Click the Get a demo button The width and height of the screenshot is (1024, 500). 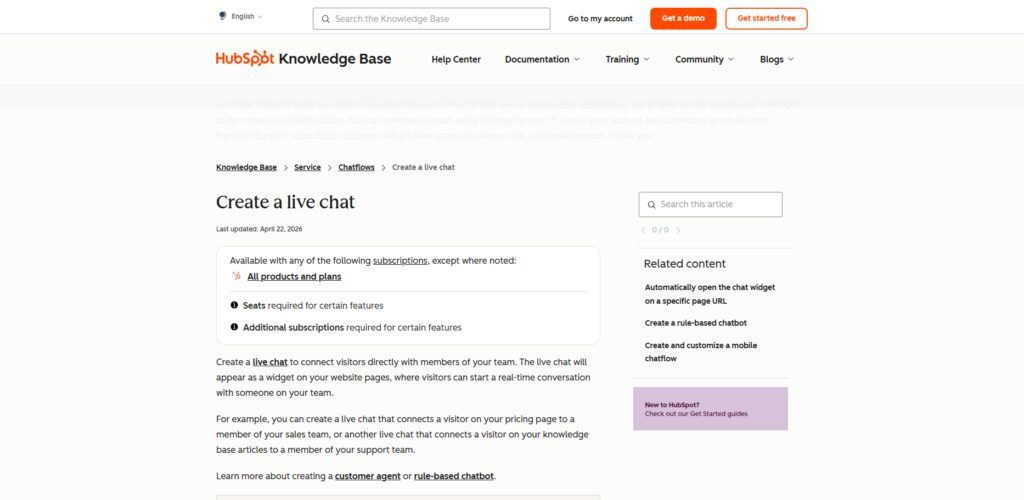[683, 18]
